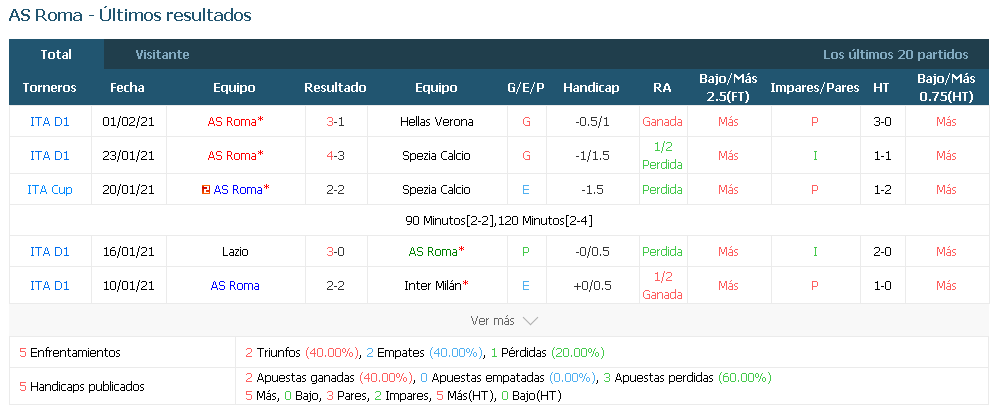The image size is (998, 411).
Task: Click the 90 Minutos[2-2],120 Minutos[2-4] note
Action: point(499,221)
